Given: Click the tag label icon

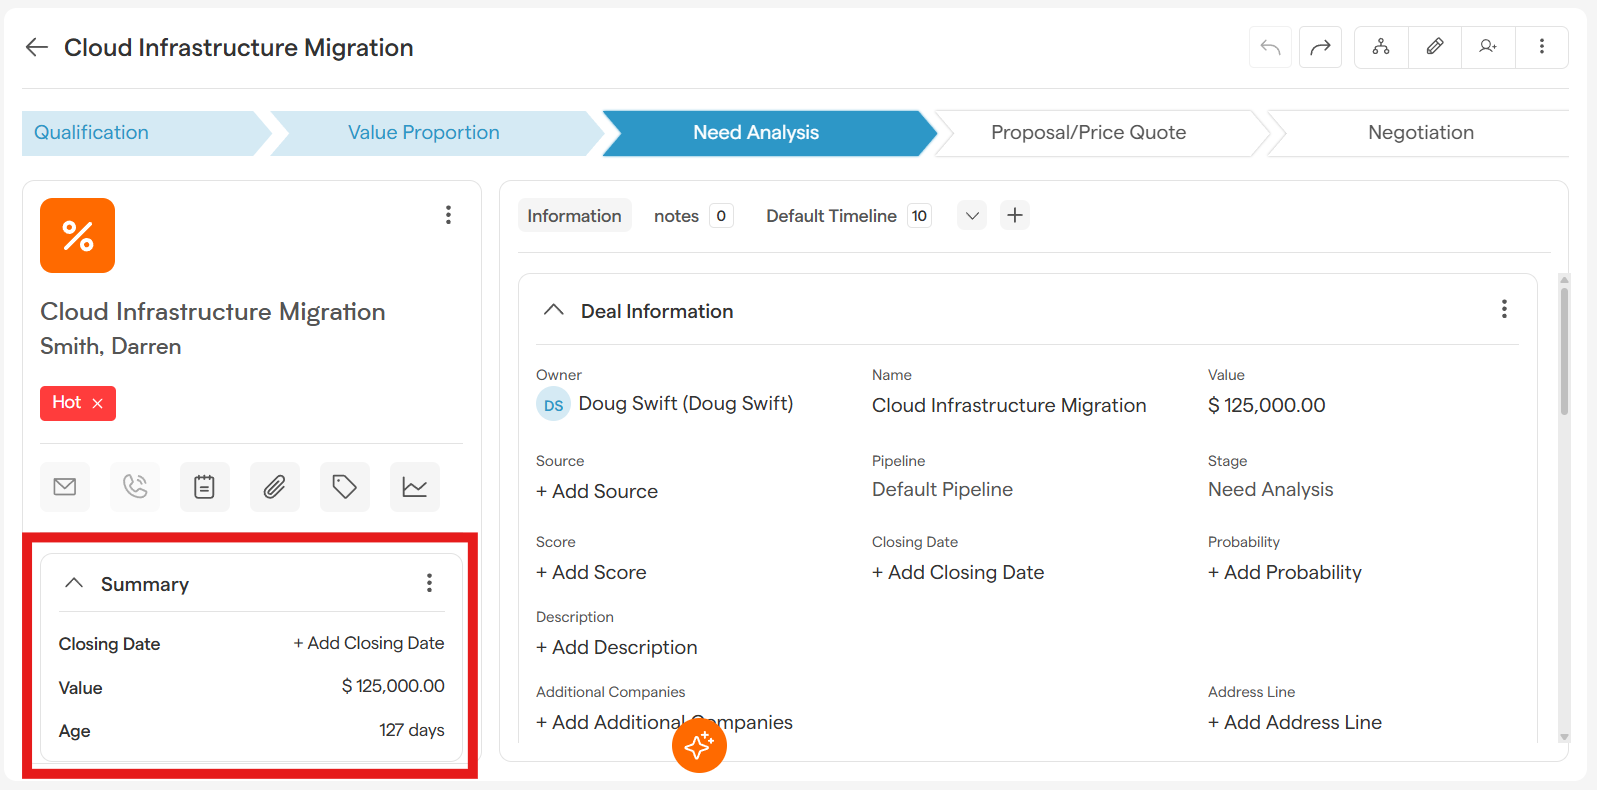Looking at the screenshot, I should tap(345, 487).
